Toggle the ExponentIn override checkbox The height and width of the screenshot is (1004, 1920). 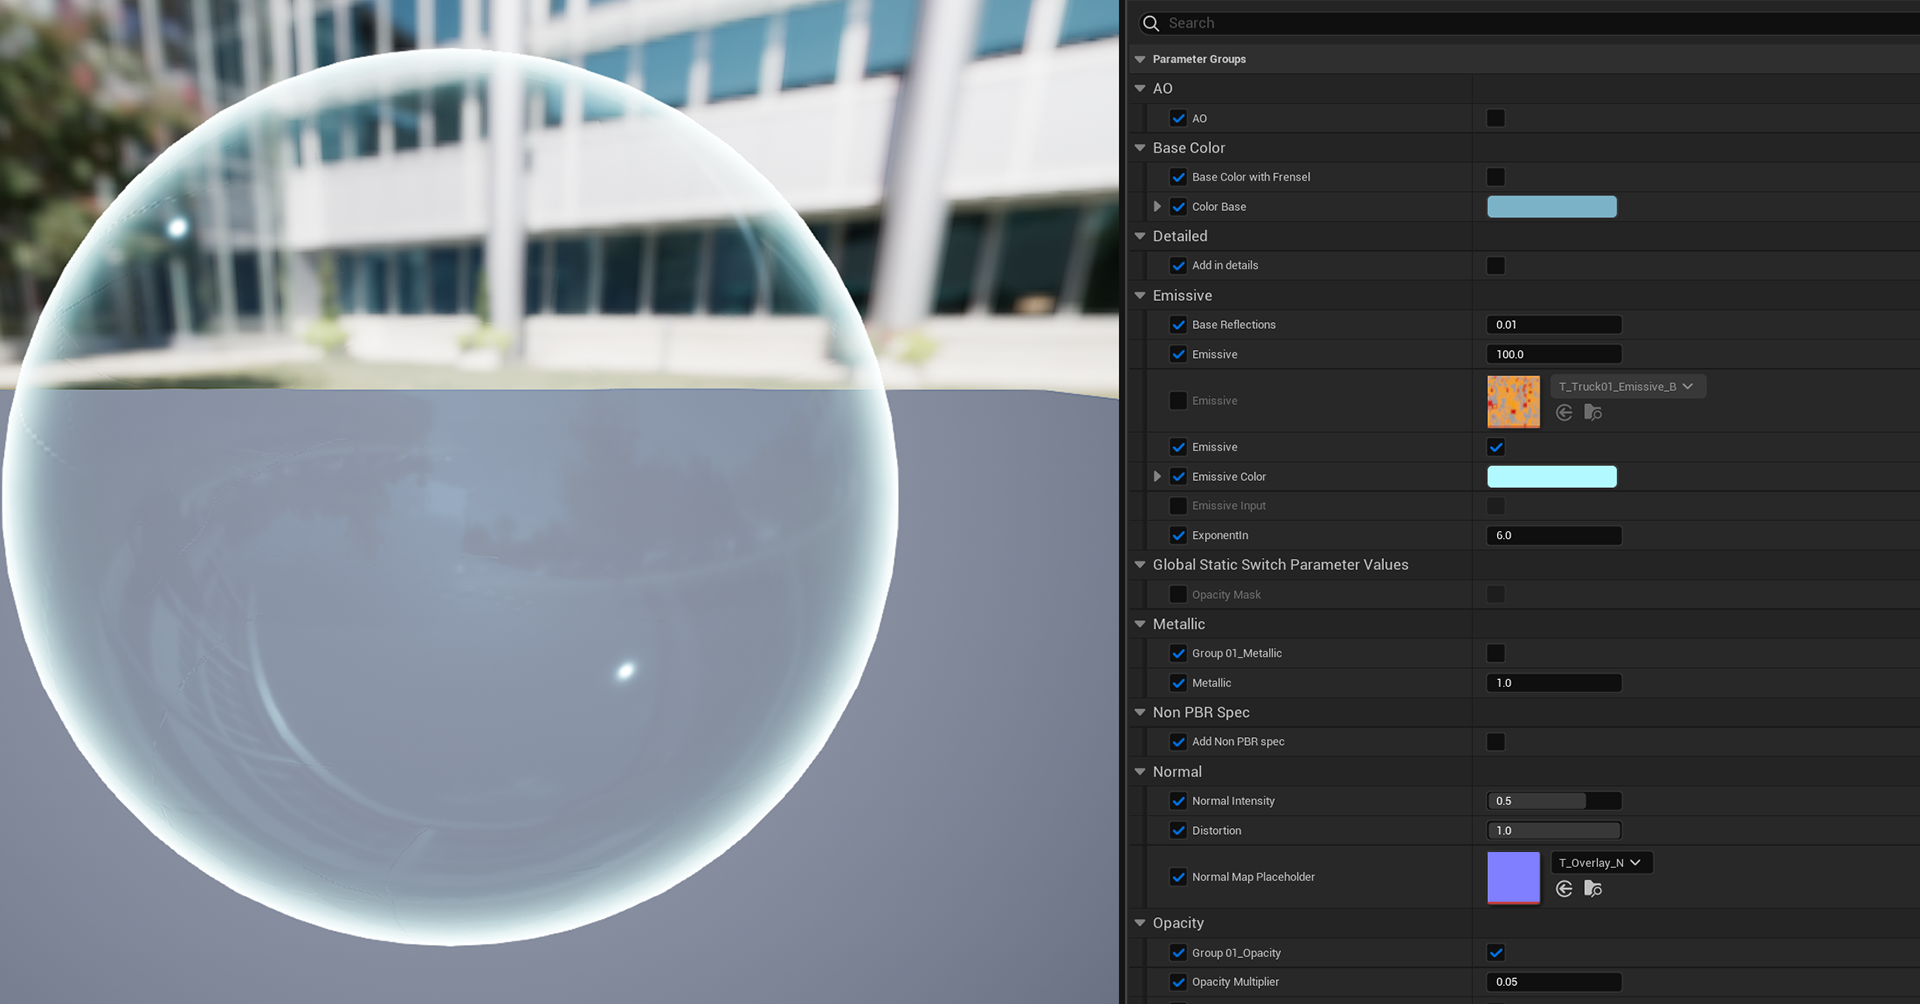[1178, 536]
